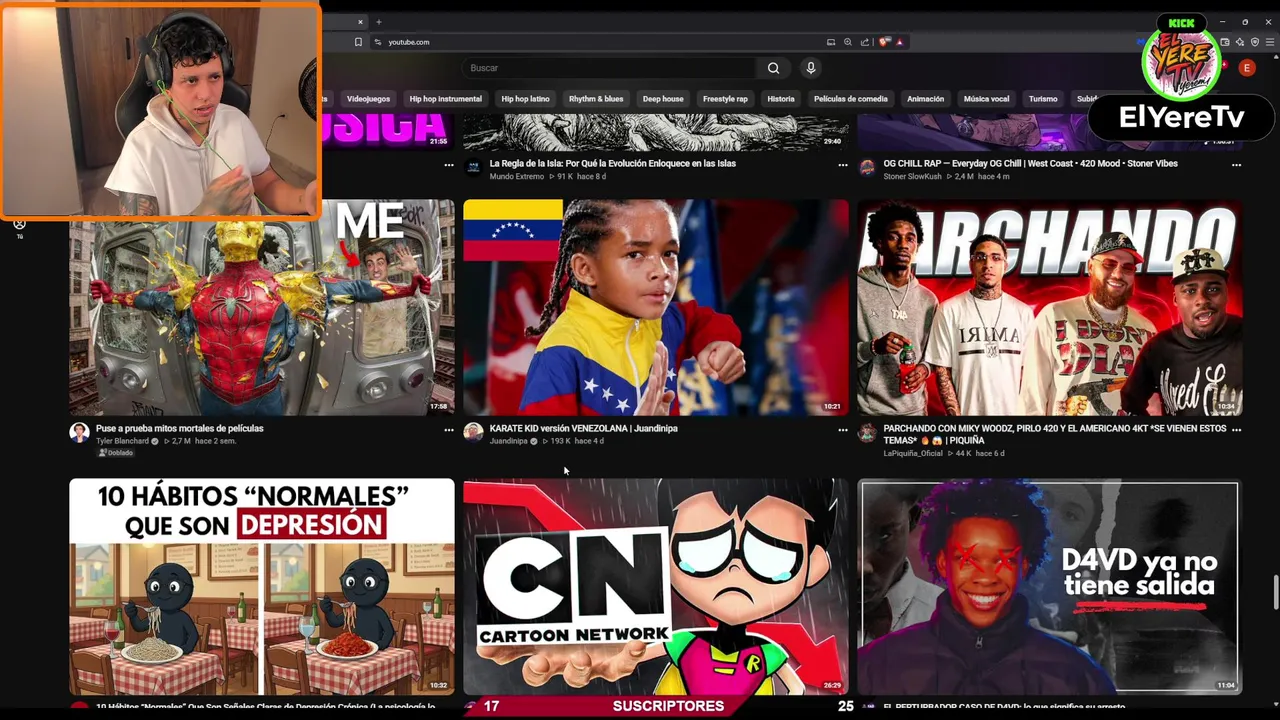The image size is (1280, 720).
Task: Play the Karate Kid Venezuelan flag thumbnail
Action: point(656,307)
